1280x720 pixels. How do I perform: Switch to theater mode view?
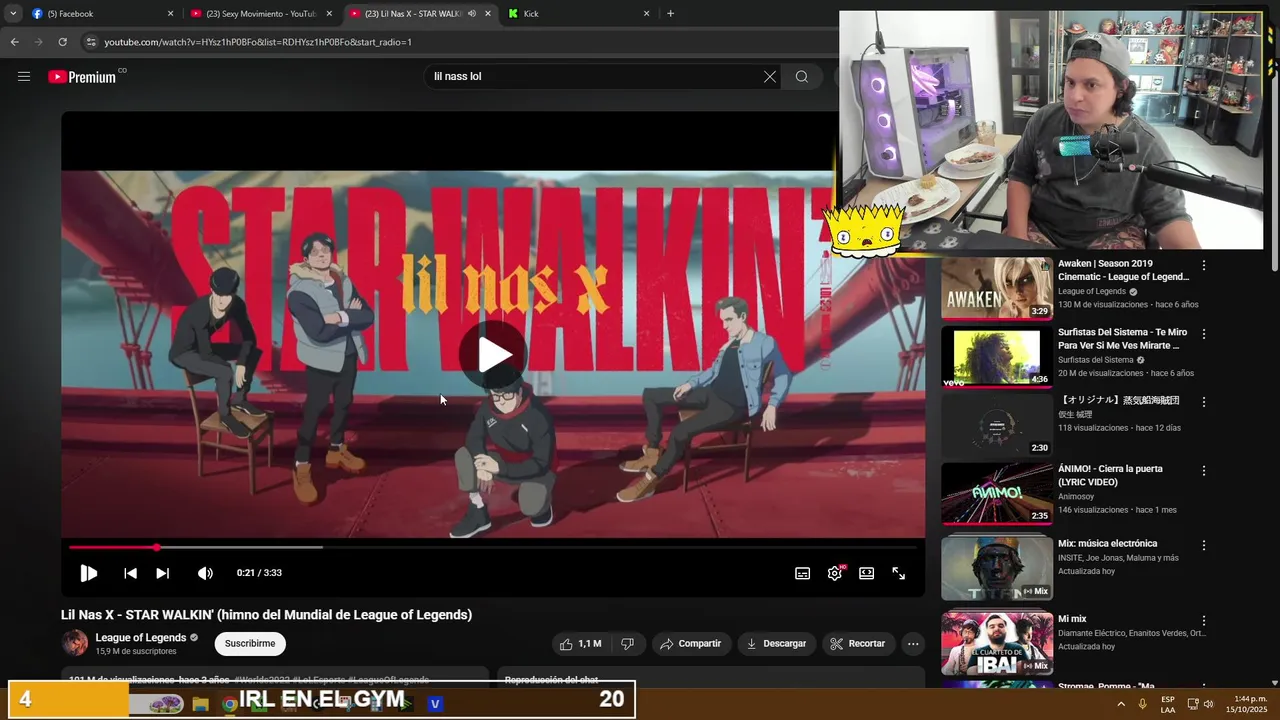click(867, 573)
